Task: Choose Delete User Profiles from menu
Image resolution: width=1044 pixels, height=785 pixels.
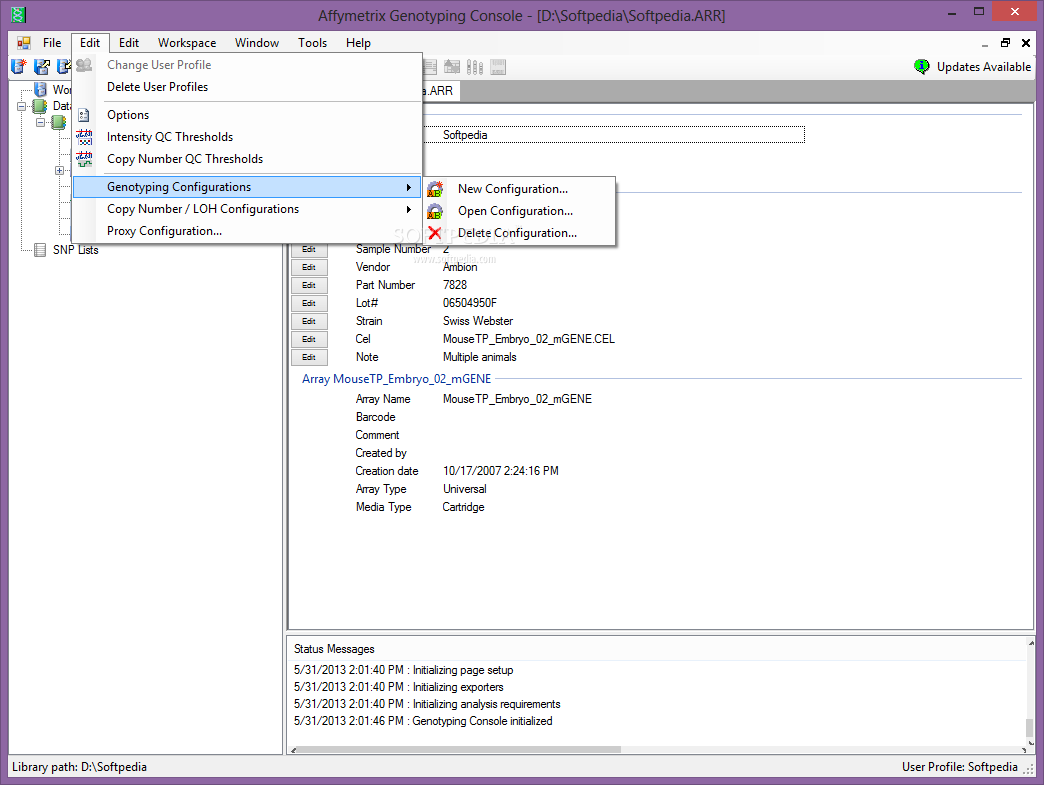Action: pos(246,87)
